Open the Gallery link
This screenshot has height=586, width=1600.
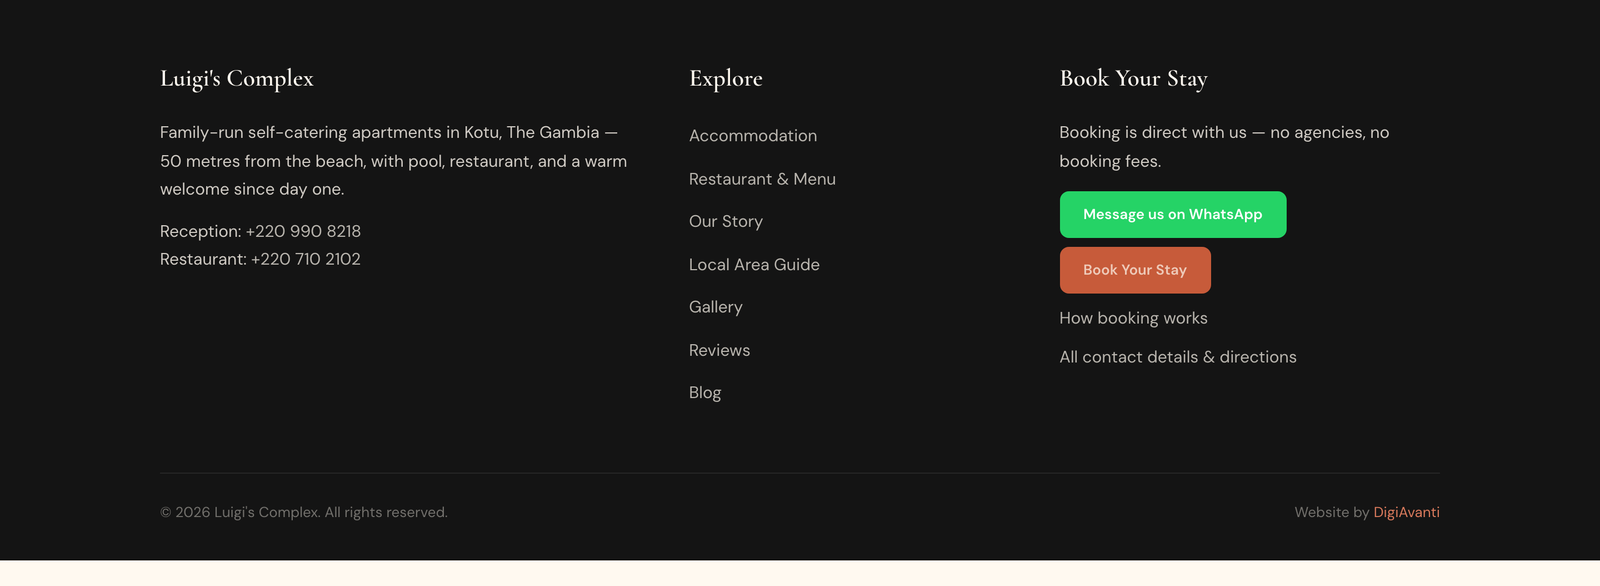(x=716, y=307)
